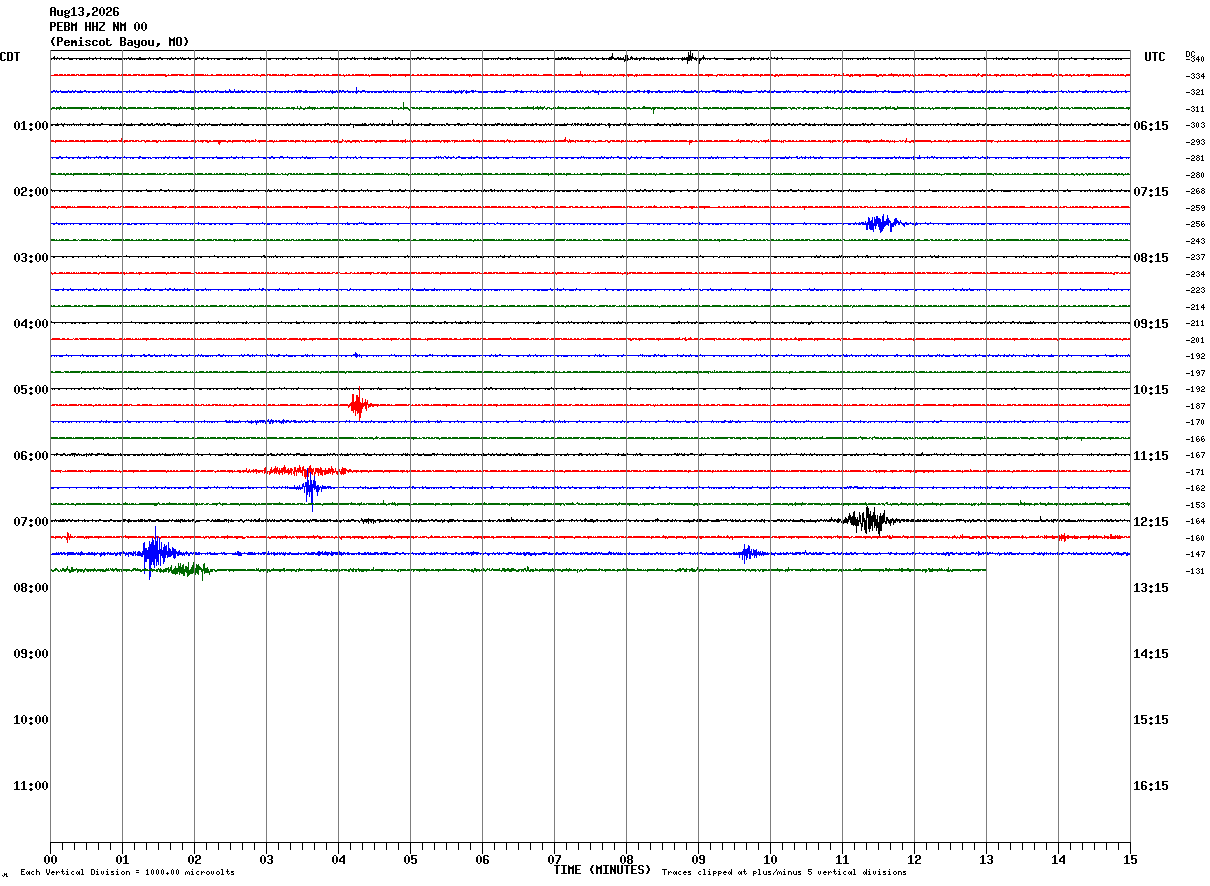Click the green event near minute 02
1210x886 pixels.
click(x=190, y=570)
